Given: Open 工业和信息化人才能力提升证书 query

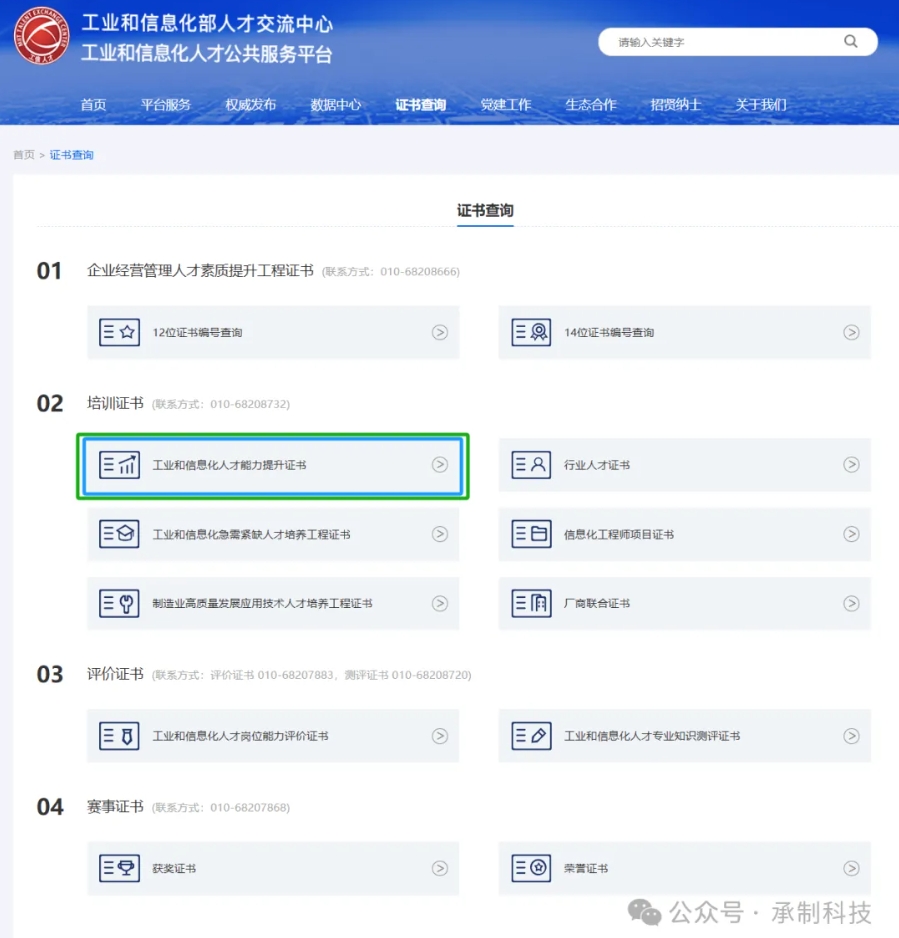Looking at the screenshot, I should tap(273, 465).
